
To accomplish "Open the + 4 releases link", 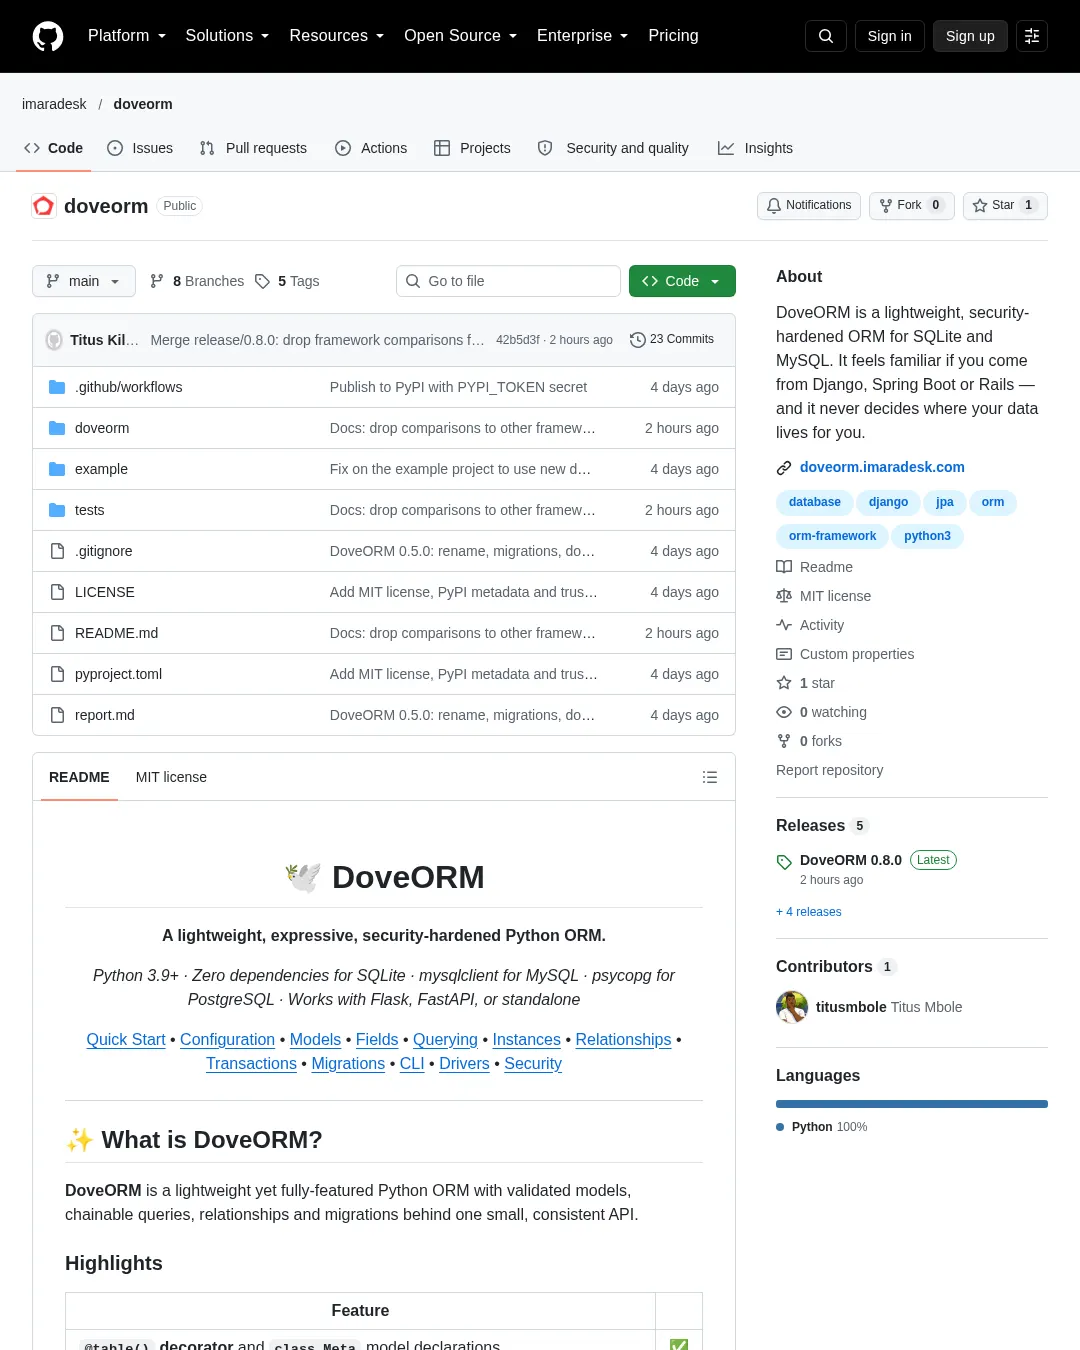I will coord(808,912).
